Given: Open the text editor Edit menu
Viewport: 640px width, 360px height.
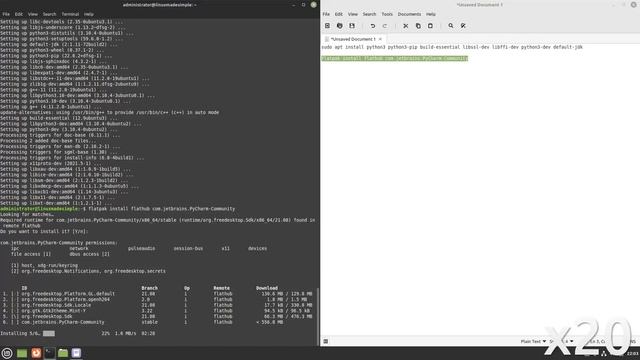Looking at the screenshot, I should pyautogui.click(x=339, y=14).
